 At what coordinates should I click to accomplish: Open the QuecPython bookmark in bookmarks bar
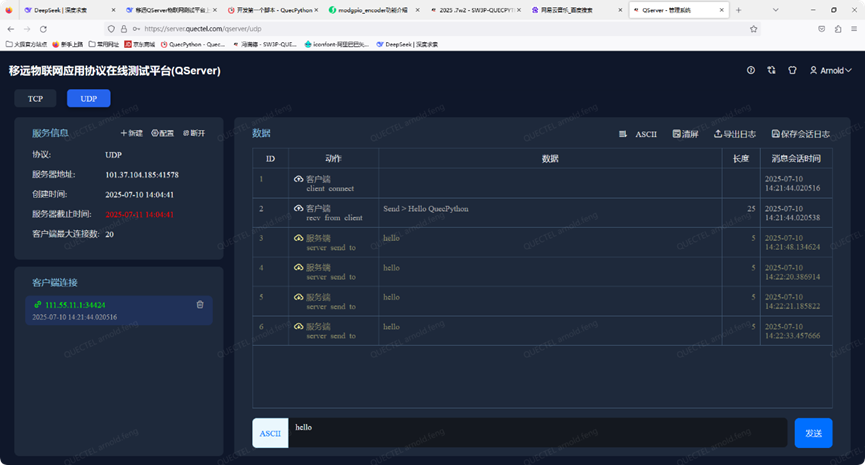pyautogui.click(x=193, y=44)
